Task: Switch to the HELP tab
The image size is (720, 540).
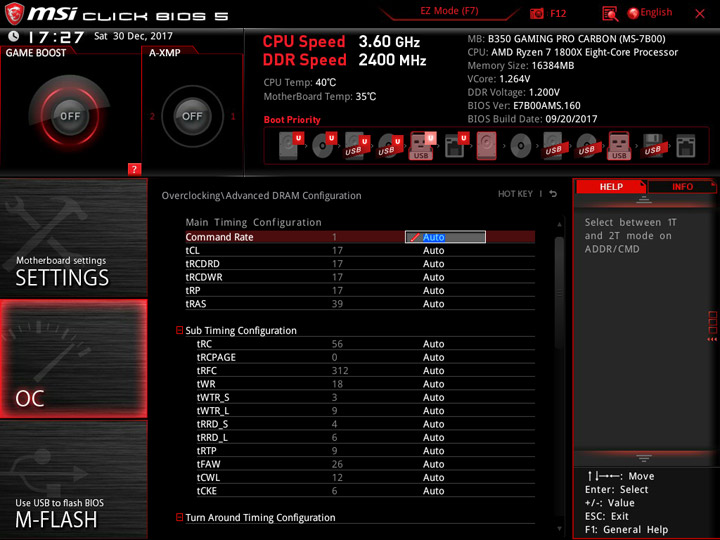Action: (611, 186)
